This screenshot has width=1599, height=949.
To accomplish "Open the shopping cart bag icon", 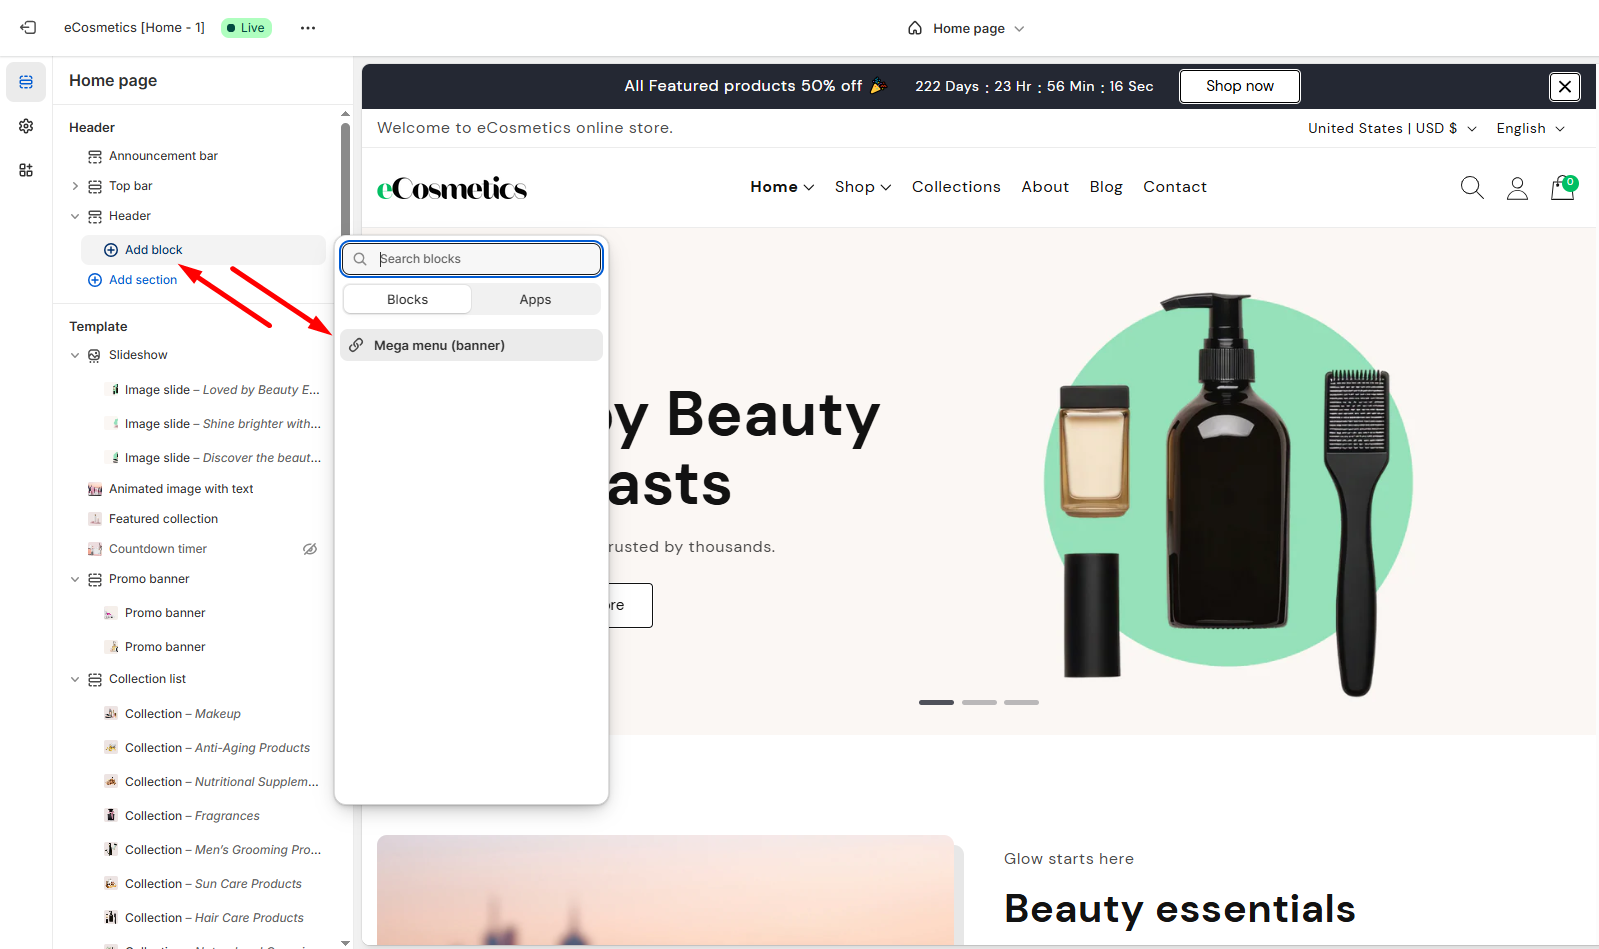I will click(1563, 187).
